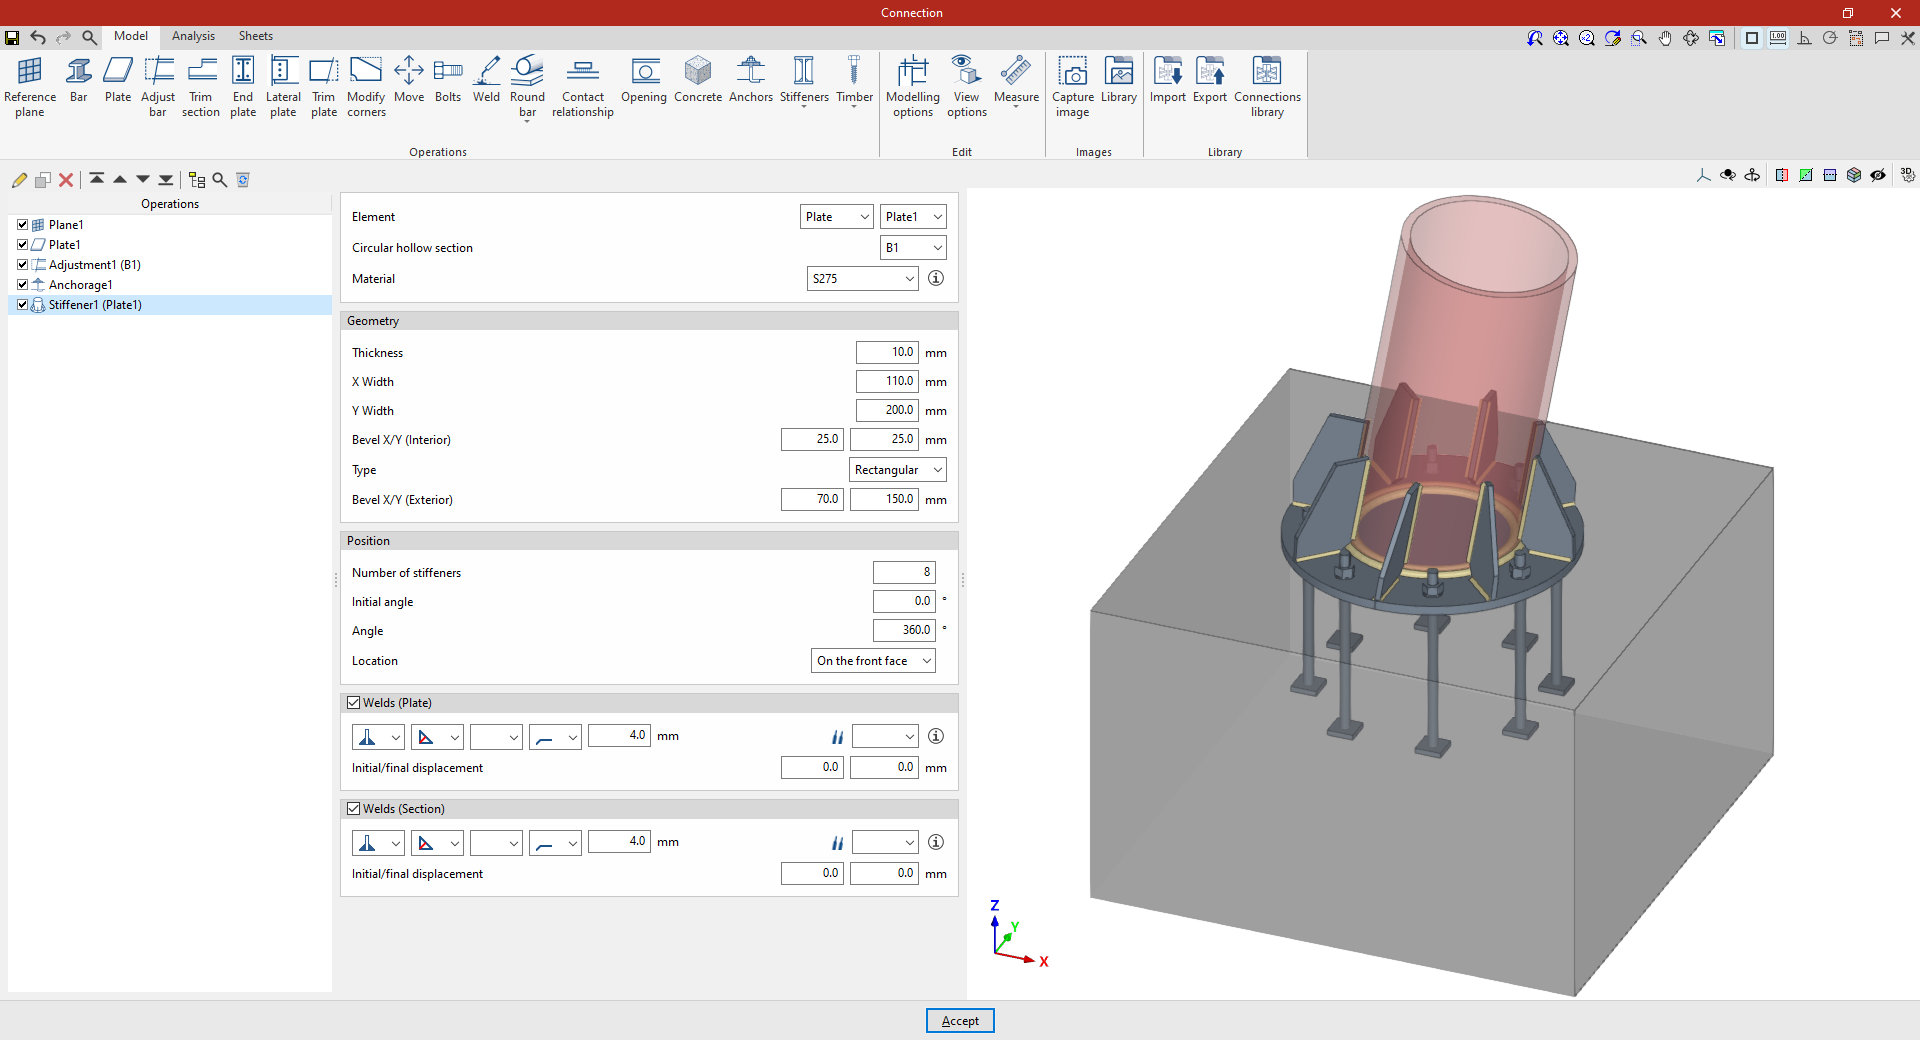The width and height of the screenshot is (1920, 1040).
Task: Uncheck the Welds (Plate) checkbox
Action: tap(354, 703)
